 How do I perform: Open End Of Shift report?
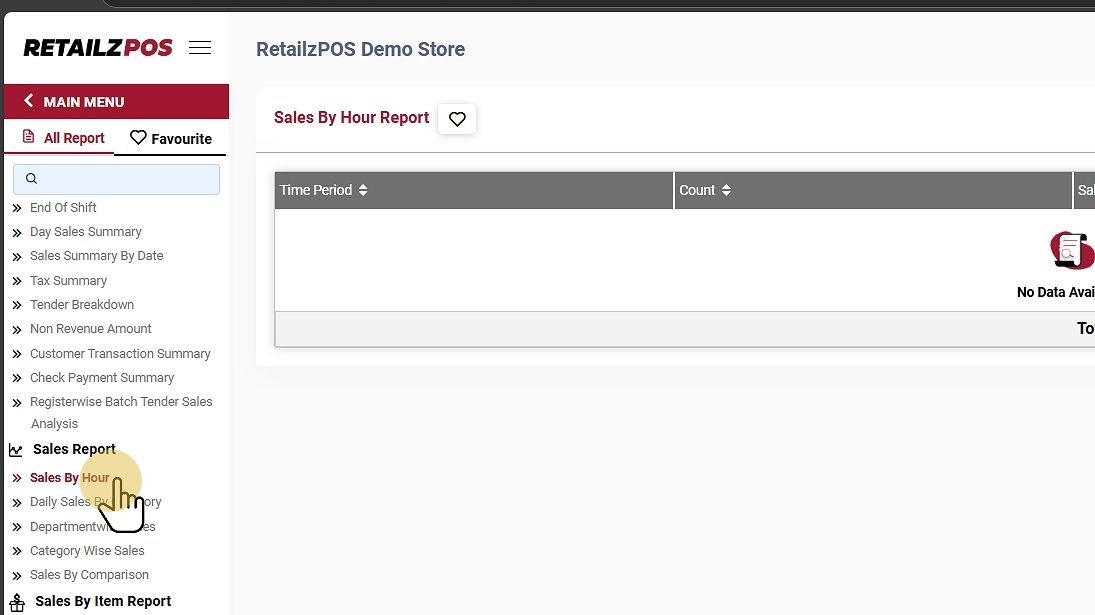tap(63, 207)
